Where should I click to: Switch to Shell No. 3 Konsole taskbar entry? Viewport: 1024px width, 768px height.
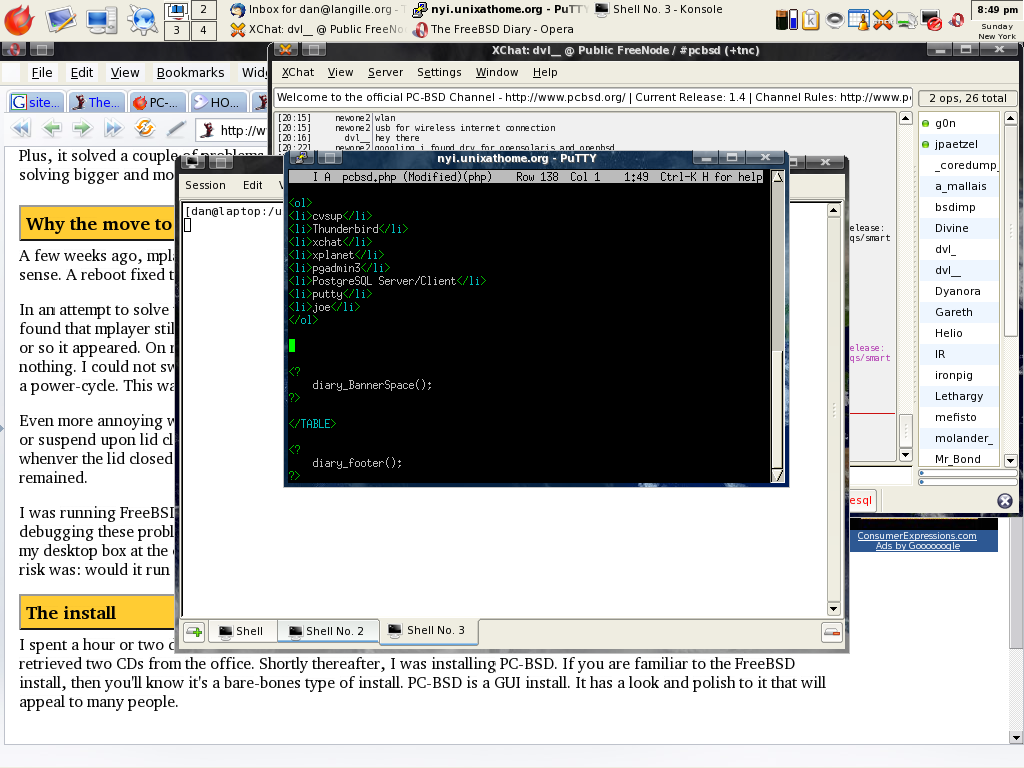(x=660, y=10)
